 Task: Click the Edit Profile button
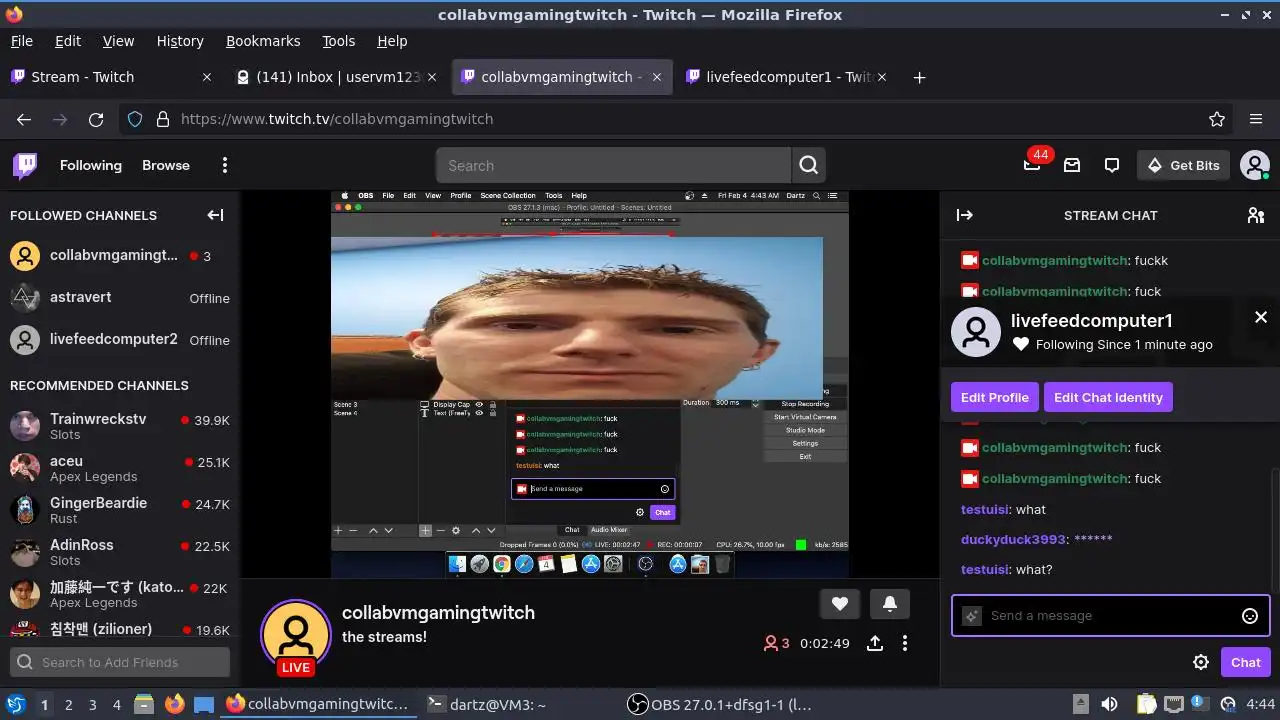995,397
